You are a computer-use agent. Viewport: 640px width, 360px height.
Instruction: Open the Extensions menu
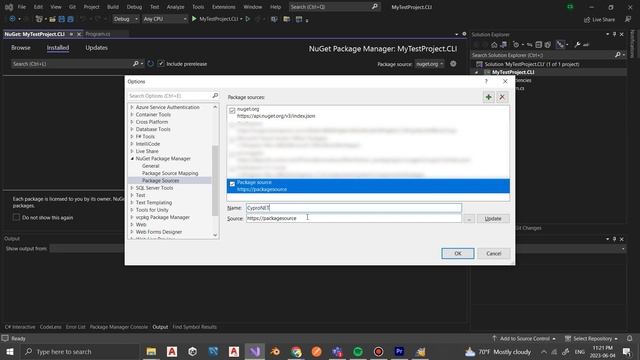pos(224,7)
